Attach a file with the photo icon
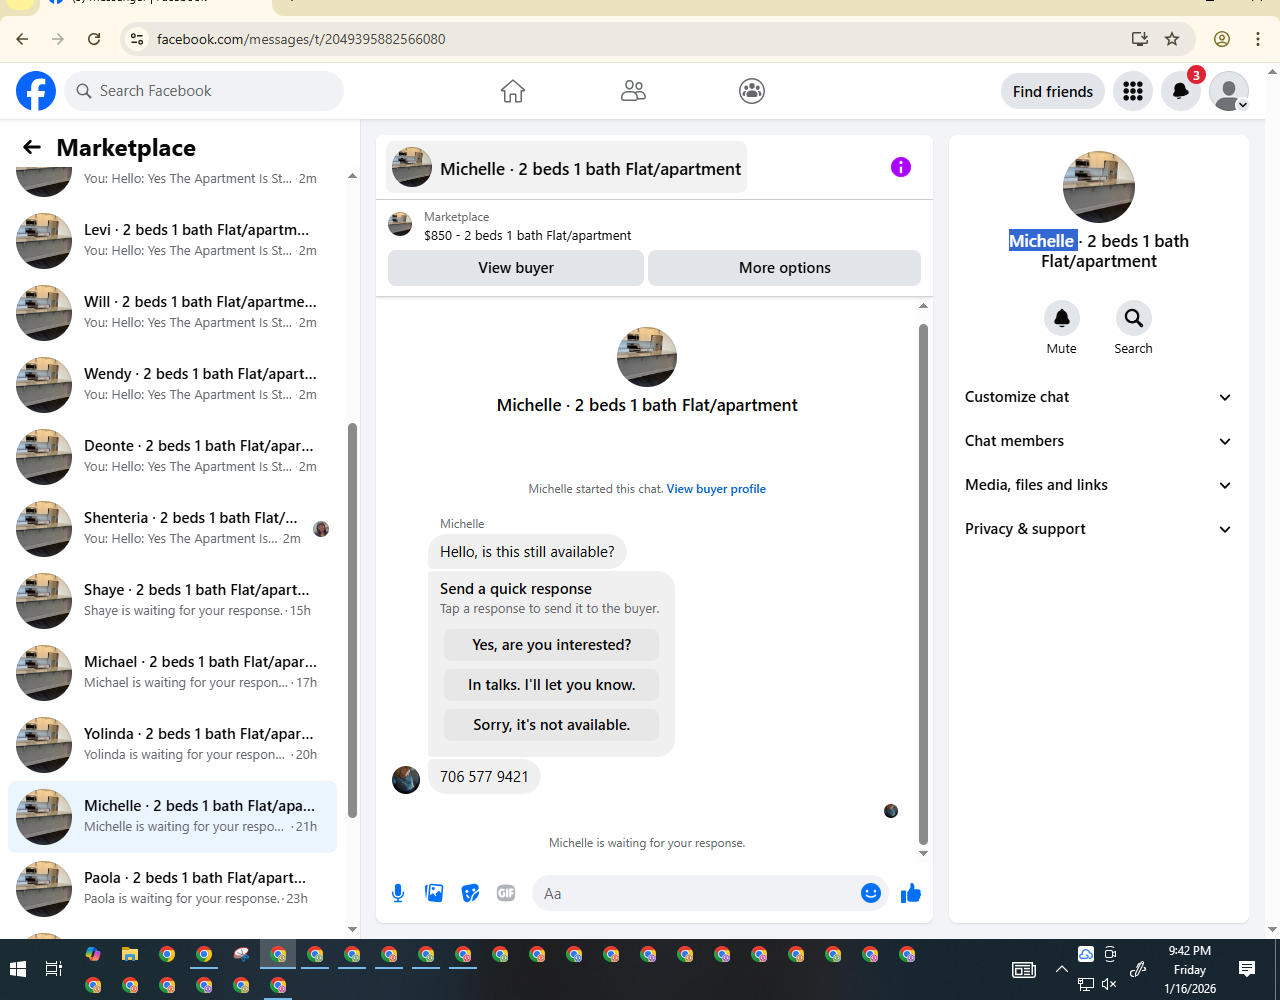Image resolution: width=1280 pixels, height=1000 pixels. (x=434, y=893)
